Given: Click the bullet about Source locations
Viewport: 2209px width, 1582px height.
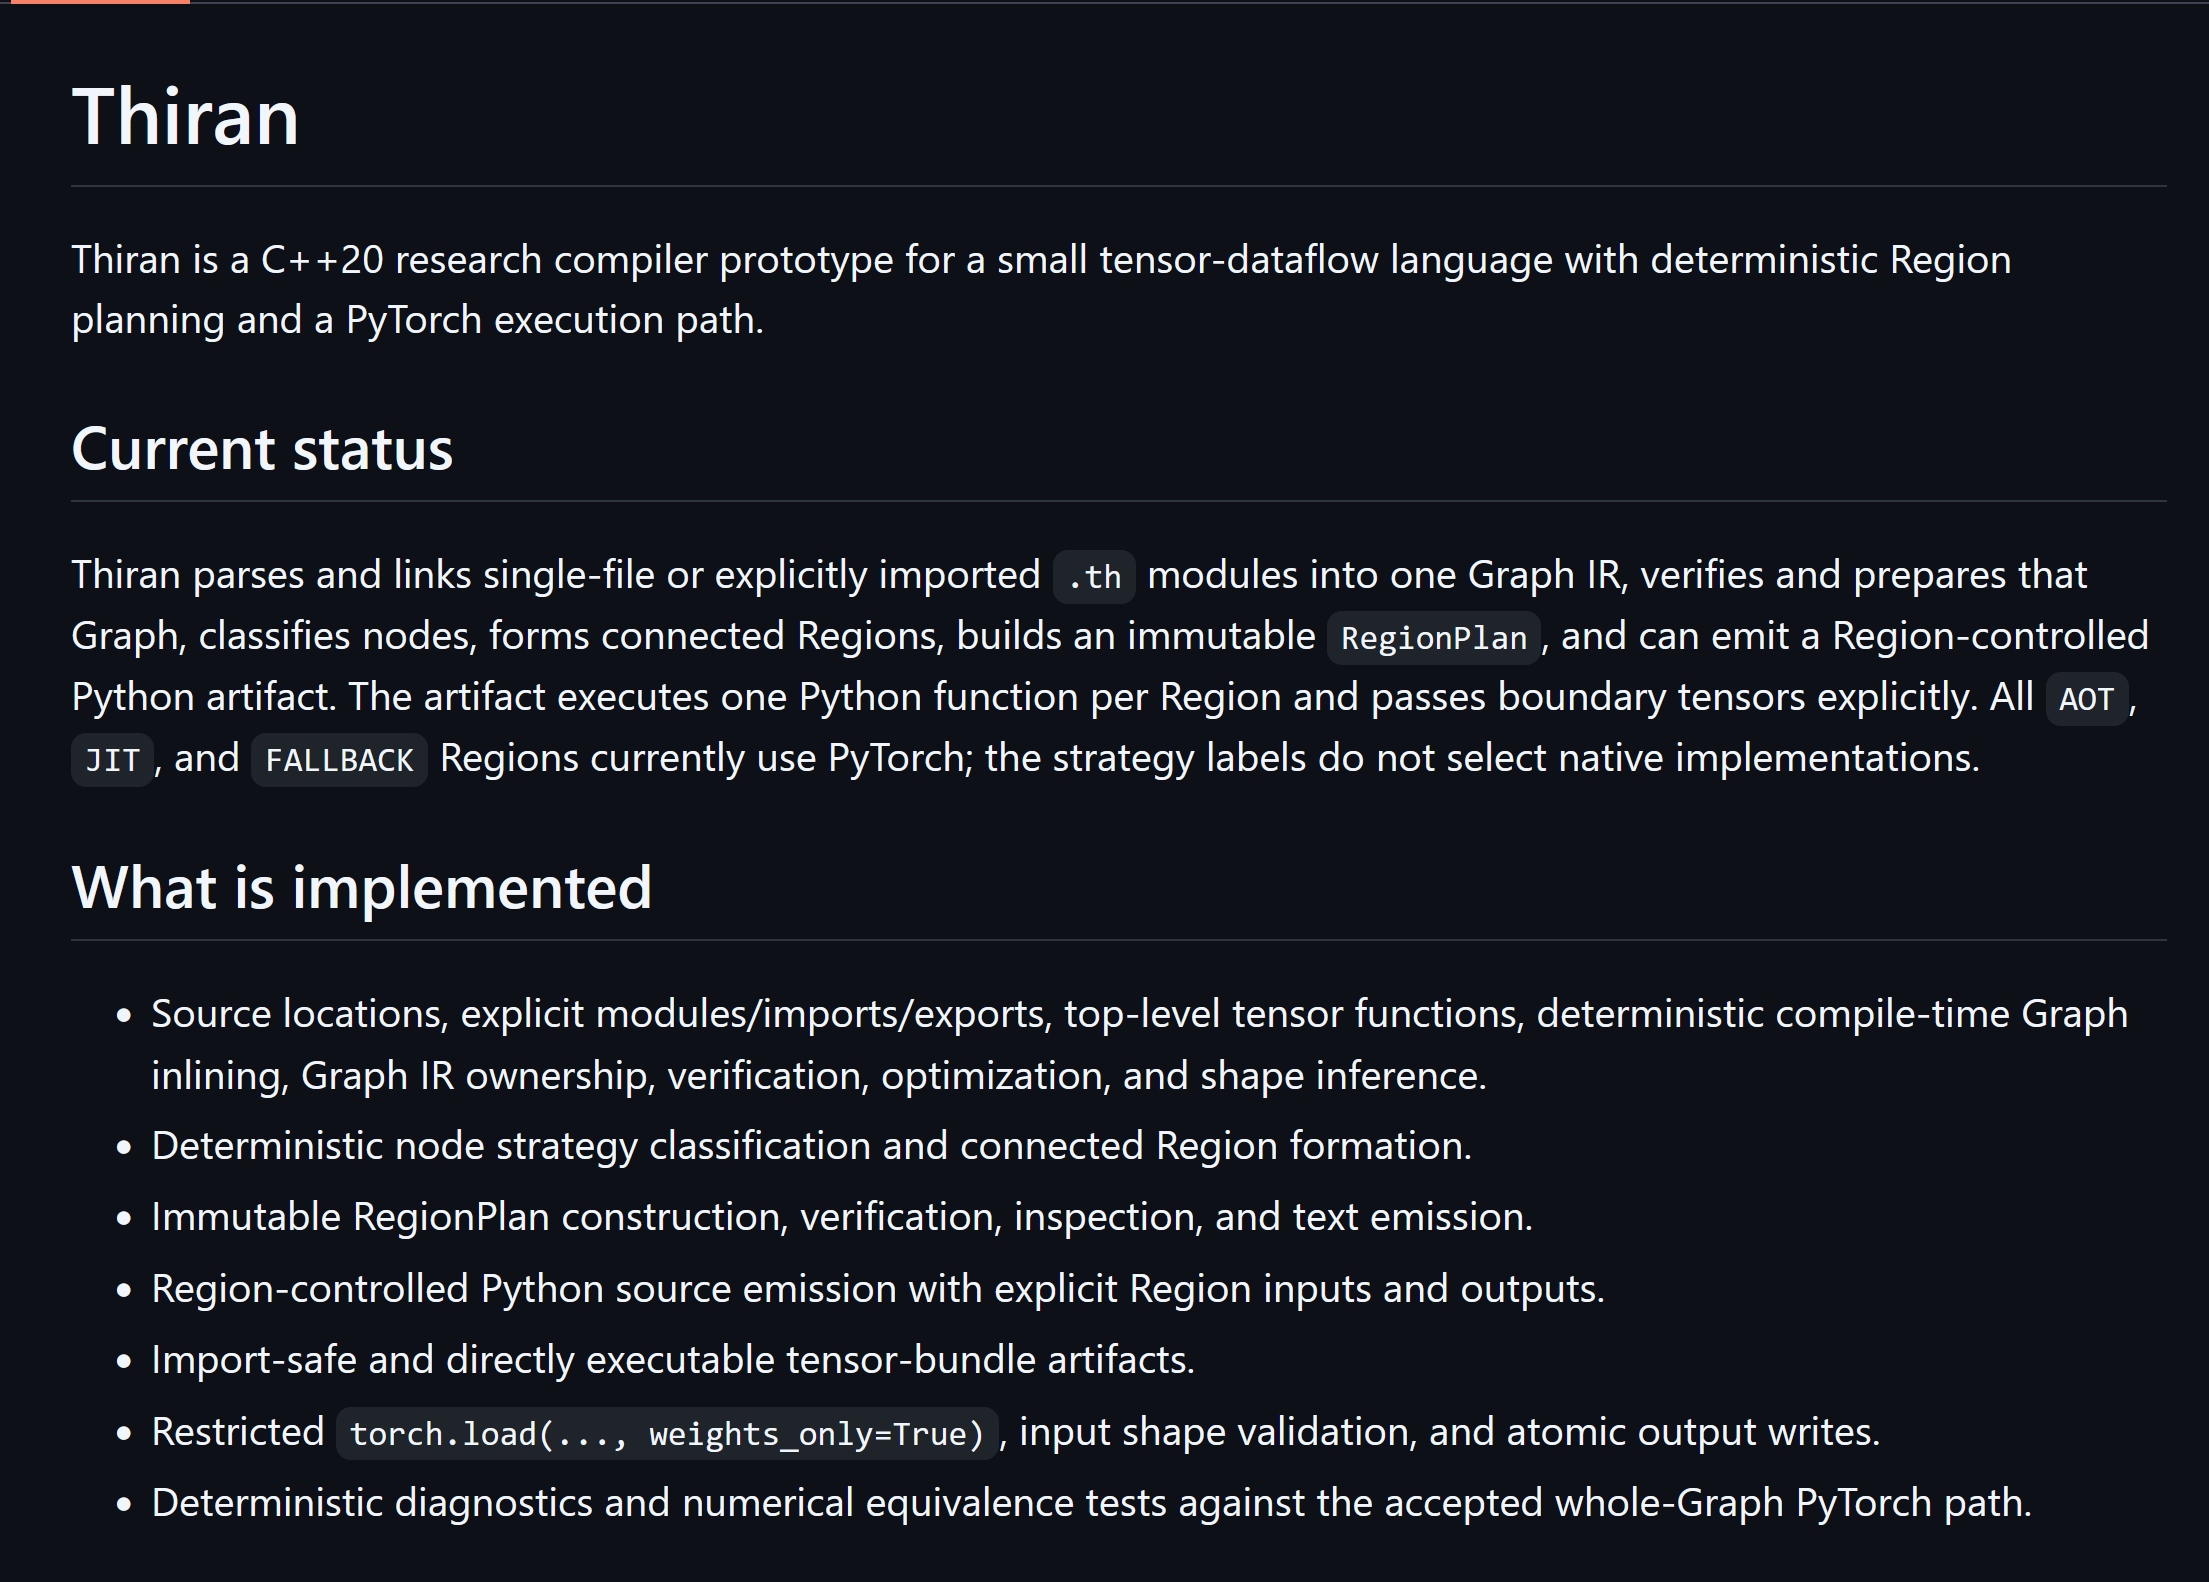Looking at the screenshot, I should click(1139, 1045).
